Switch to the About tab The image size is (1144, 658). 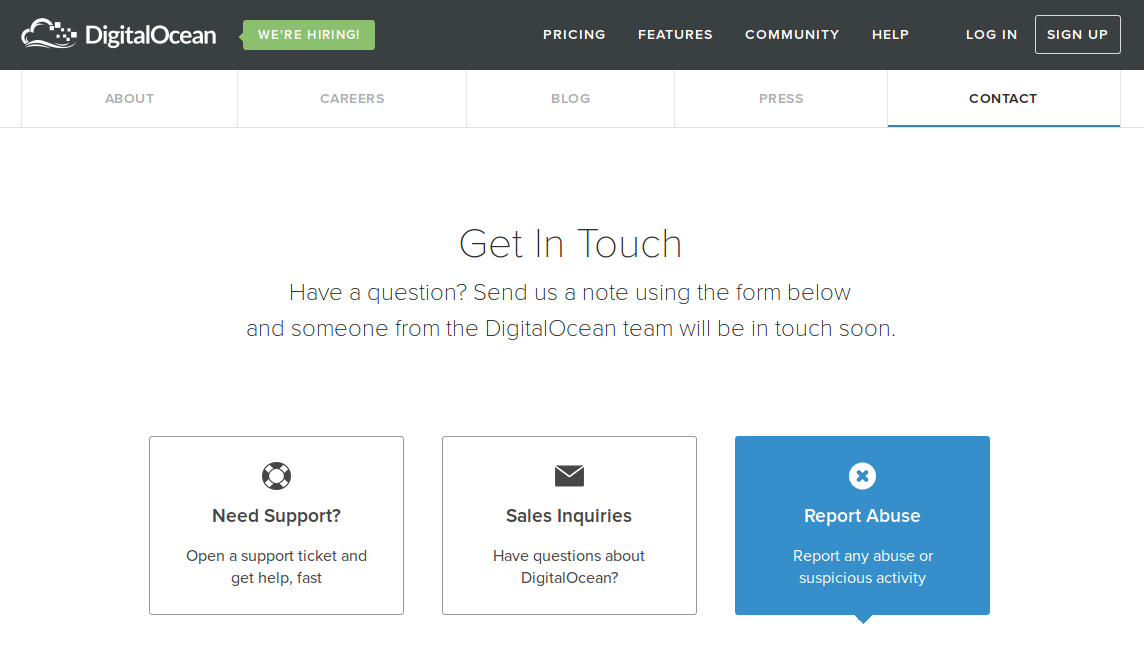pos(129,98)
